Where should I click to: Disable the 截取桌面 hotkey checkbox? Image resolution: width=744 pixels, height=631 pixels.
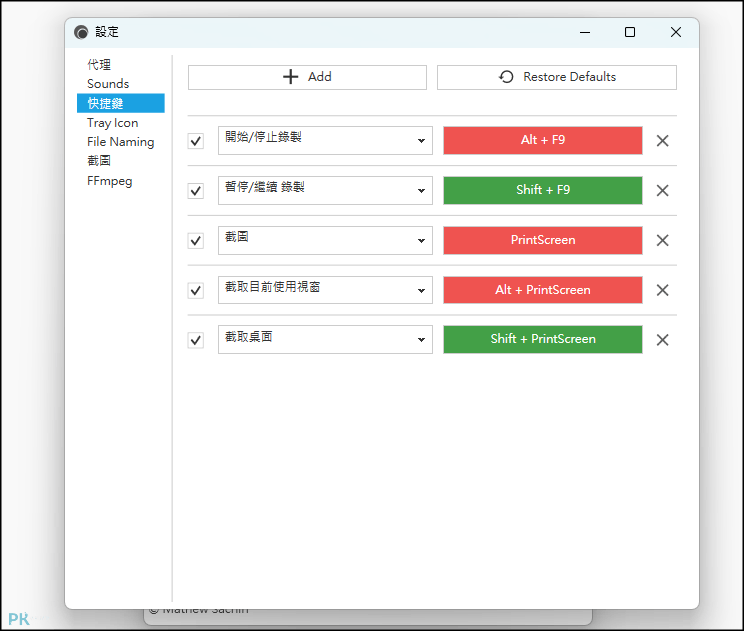(195, 340)
